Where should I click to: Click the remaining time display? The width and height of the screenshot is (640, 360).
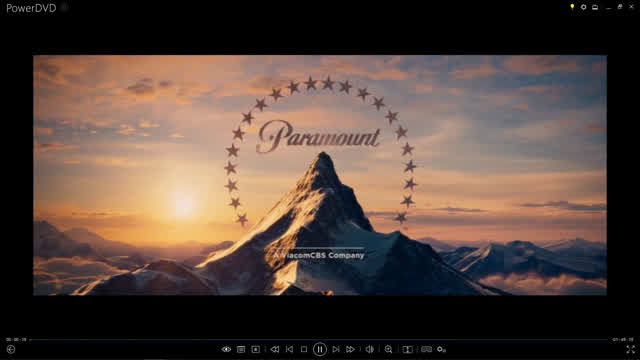pyautogui.click(x=622, y=340)
